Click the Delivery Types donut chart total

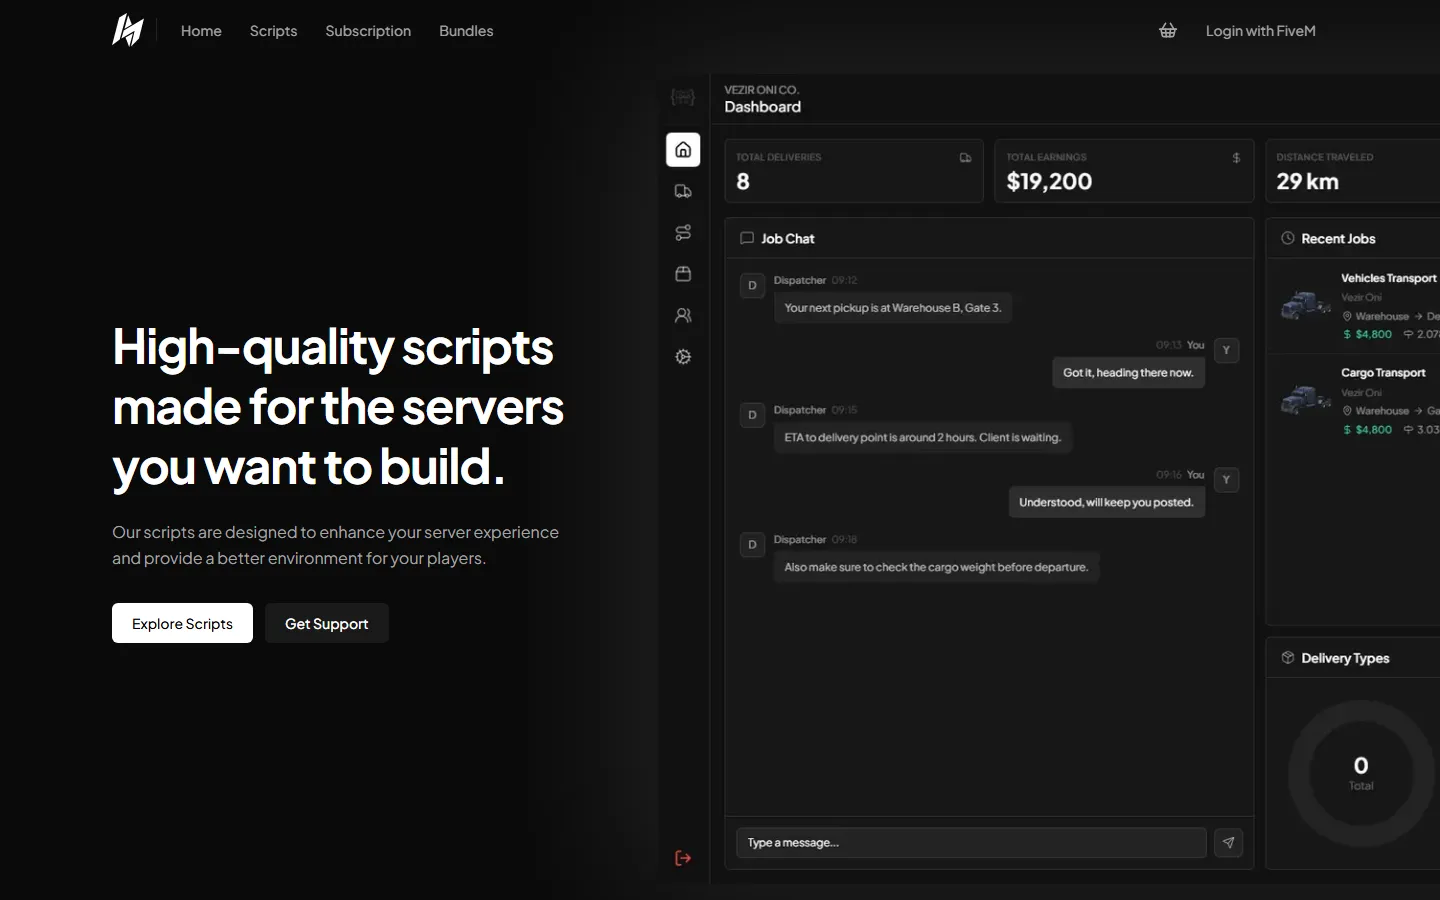[1361, 773]
